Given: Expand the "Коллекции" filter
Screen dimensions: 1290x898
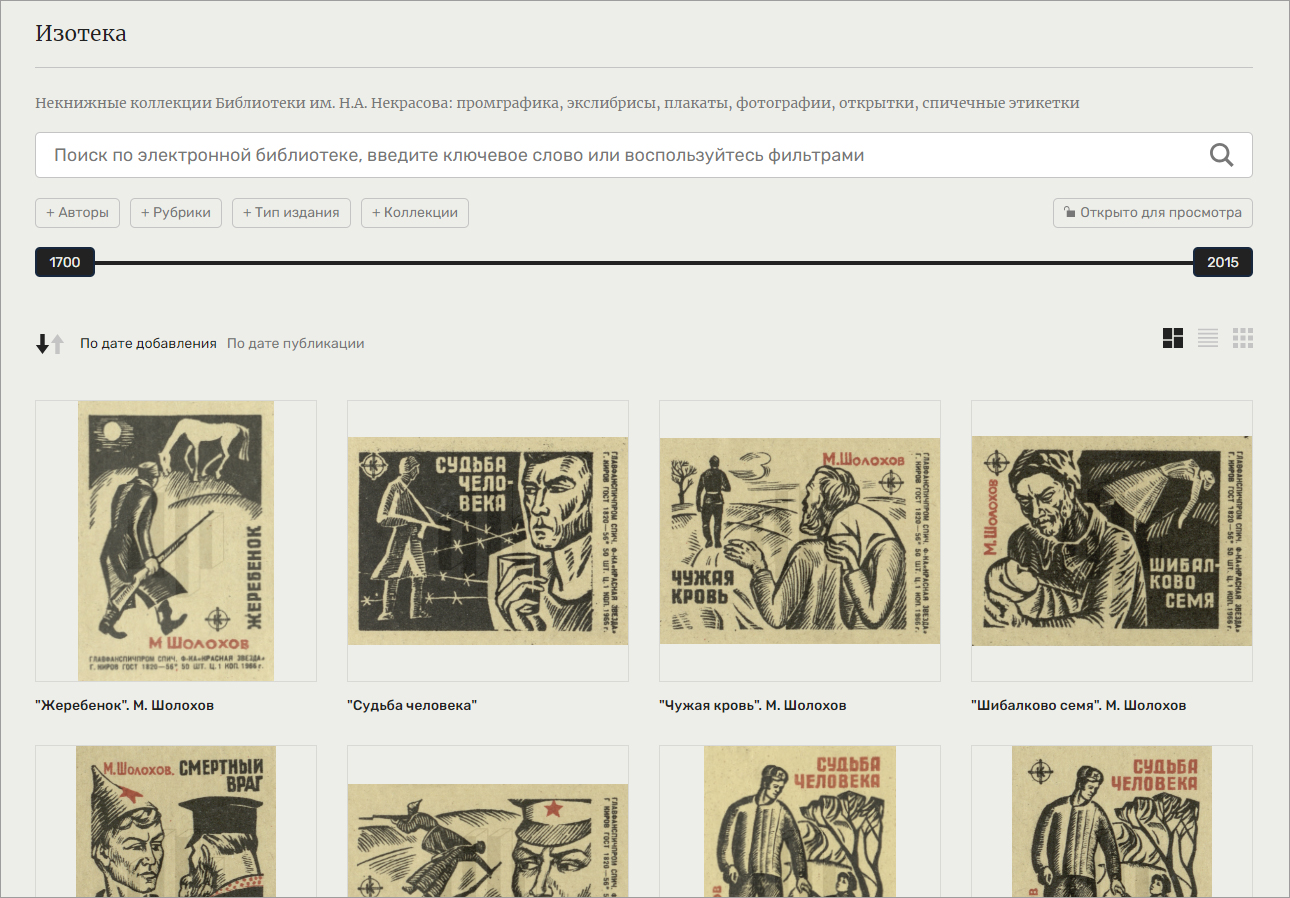Looking at the screenshot, I should click(415, 213).
